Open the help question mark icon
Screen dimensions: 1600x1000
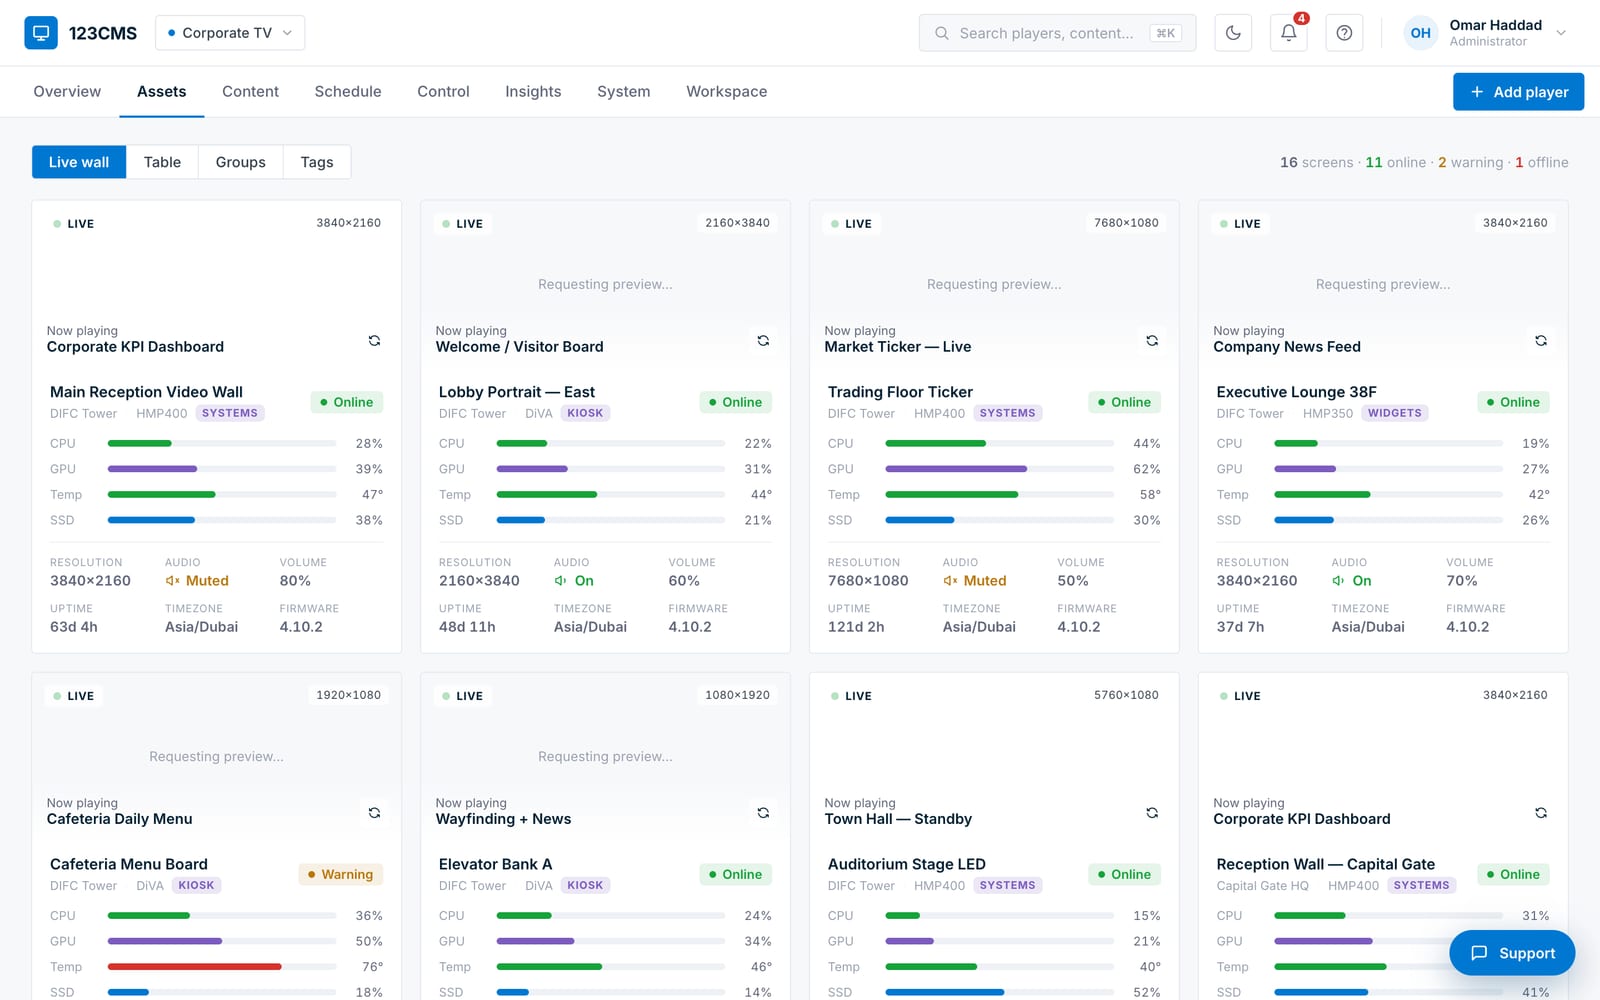pos(1344,33)
